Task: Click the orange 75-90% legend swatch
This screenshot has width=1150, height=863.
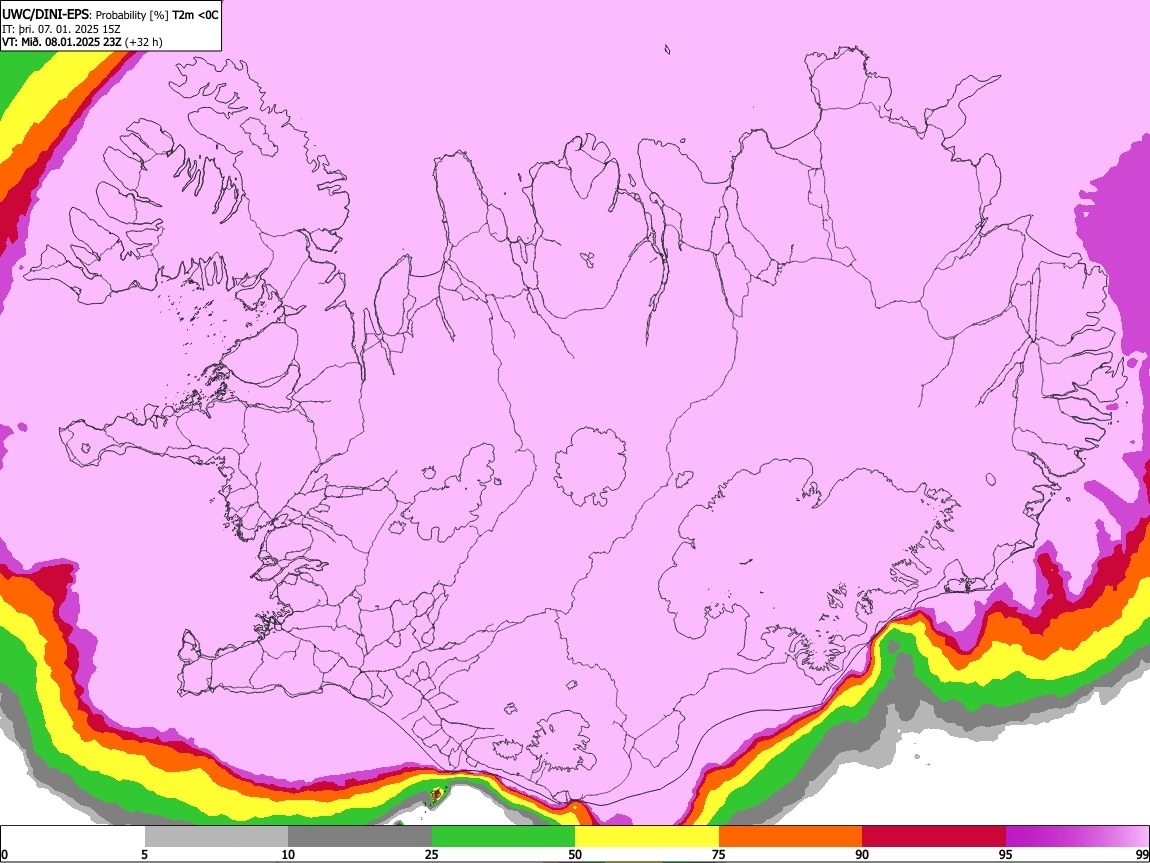Action: 790,837
